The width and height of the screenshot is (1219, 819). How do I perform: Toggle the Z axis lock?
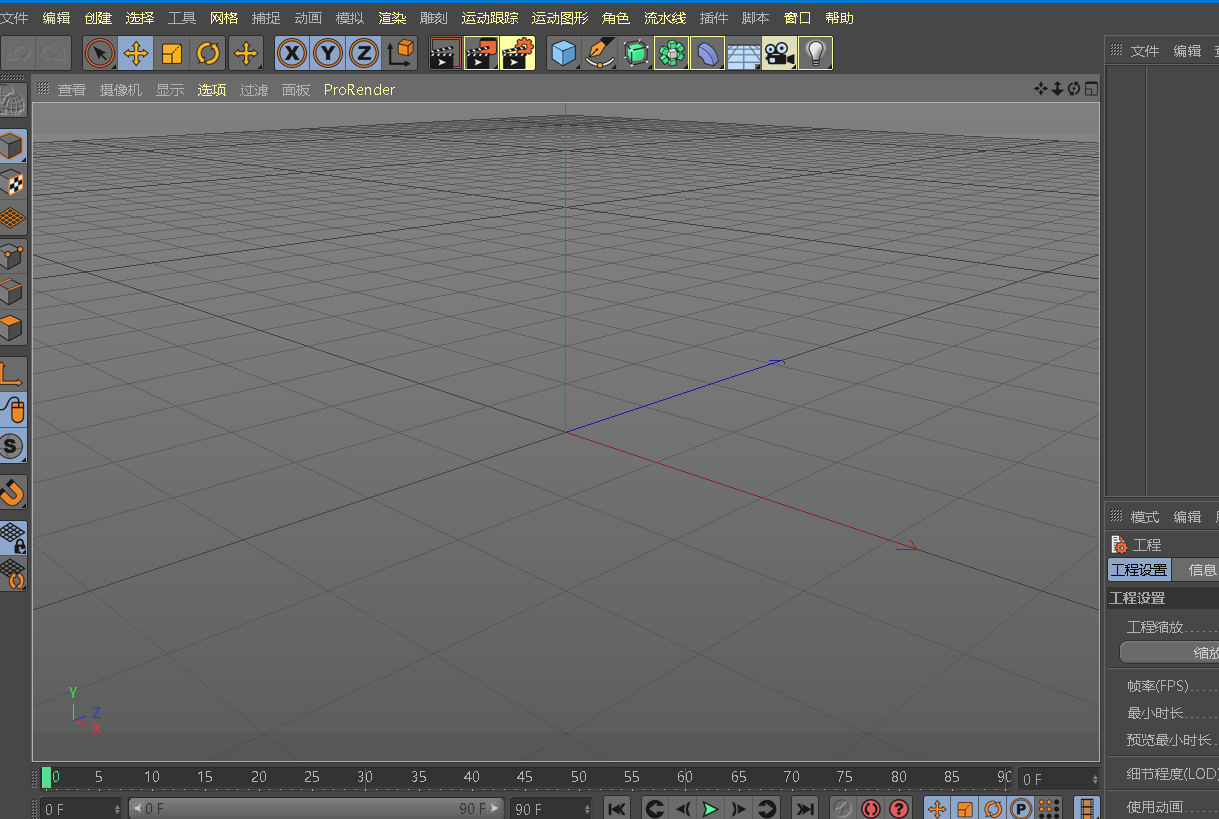[x=363, y=53]
